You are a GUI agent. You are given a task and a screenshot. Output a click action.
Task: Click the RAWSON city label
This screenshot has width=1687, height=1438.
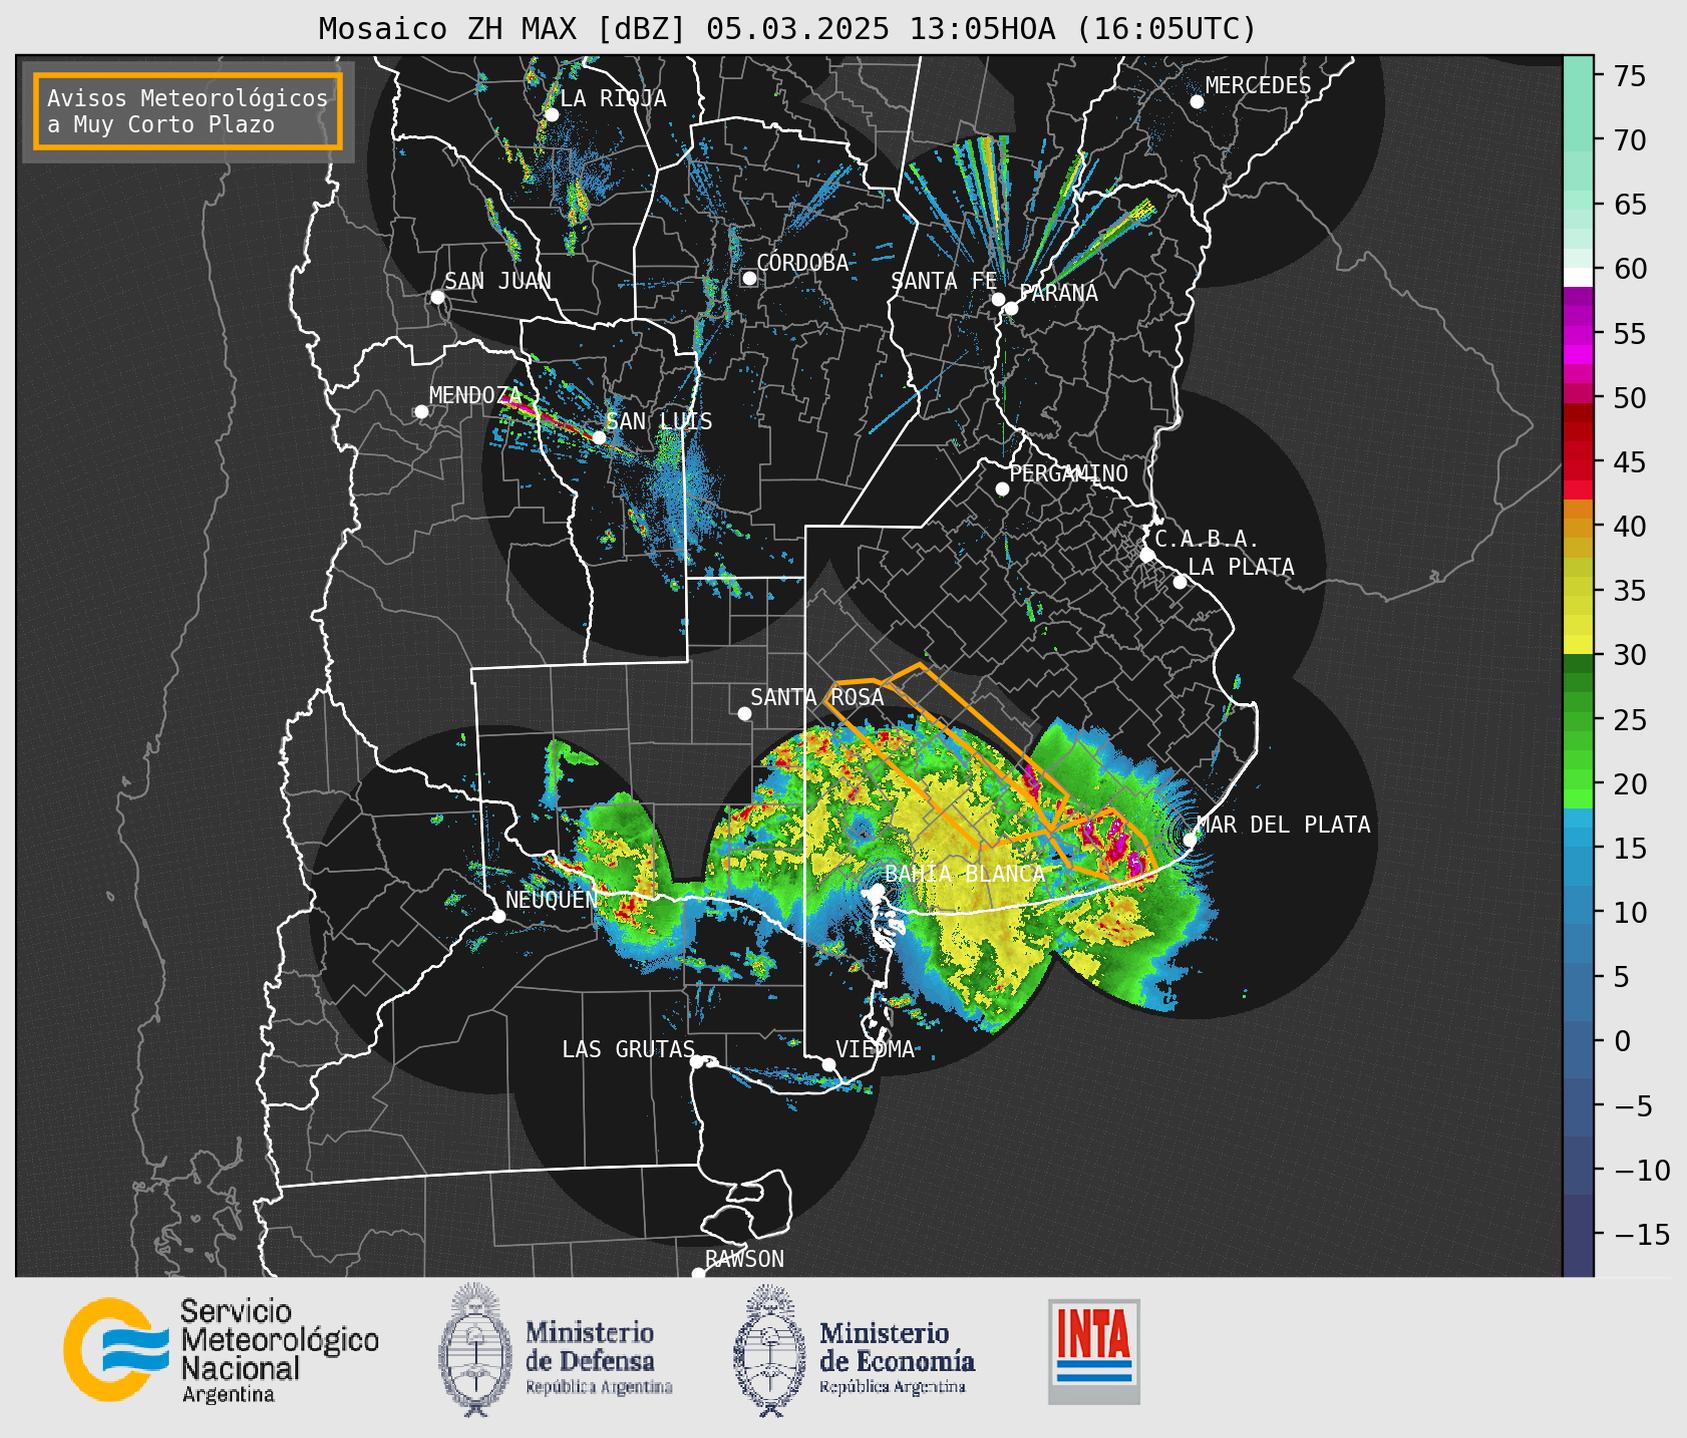pos(745,1259)
